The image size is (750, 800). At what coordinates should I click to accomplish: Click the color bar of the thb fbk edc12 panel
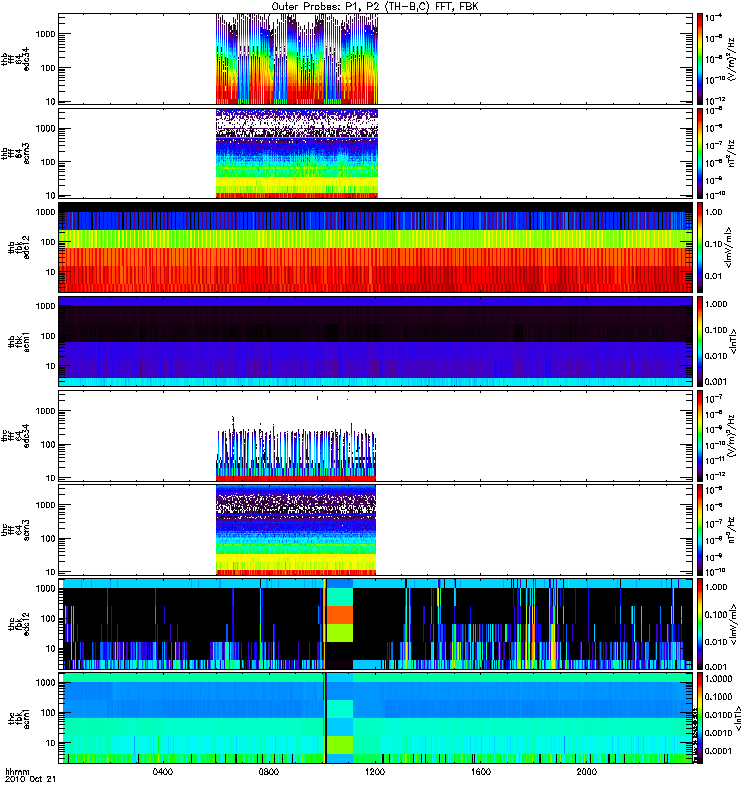coord(700,247)
